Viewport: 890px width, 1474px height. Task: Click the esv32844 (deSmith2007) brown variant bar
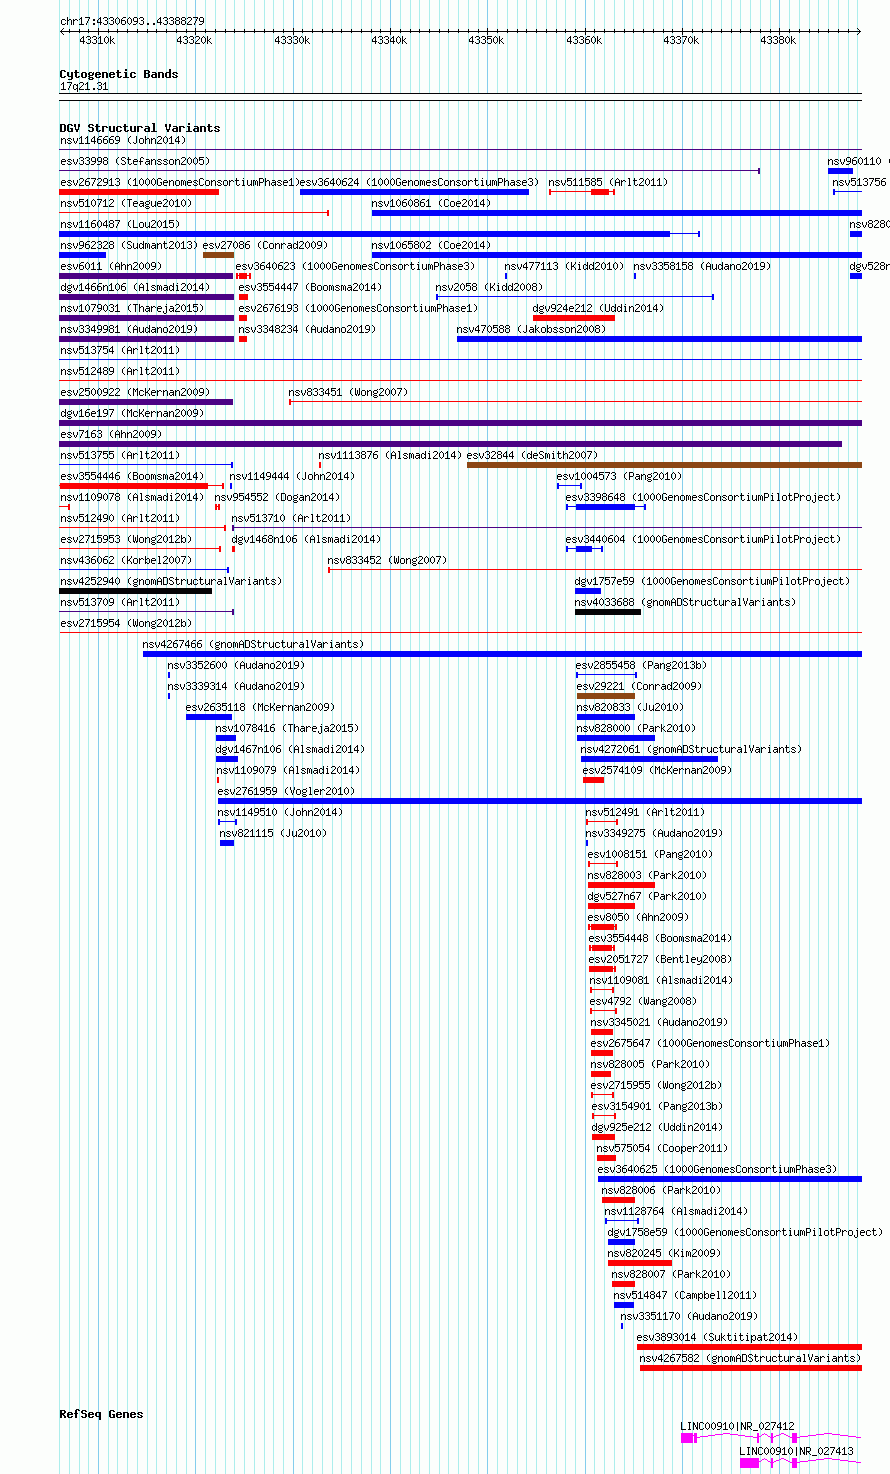pyautogui.click(x=664, y=465)
